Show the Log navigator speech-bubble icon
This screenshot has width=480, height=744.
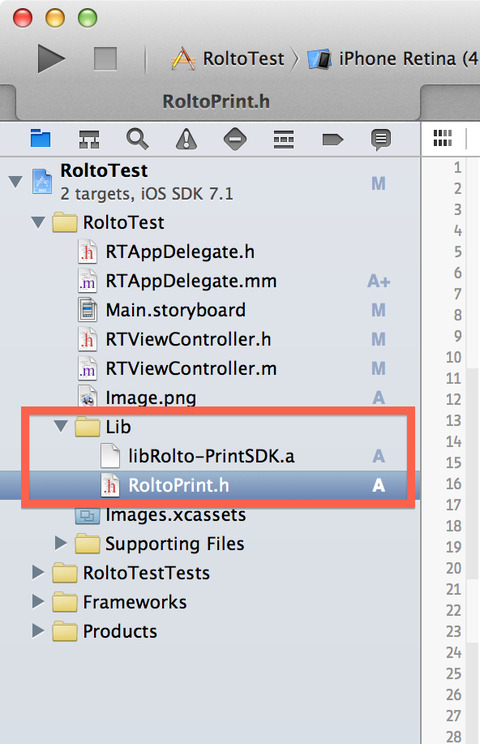[x=381, y=140]
